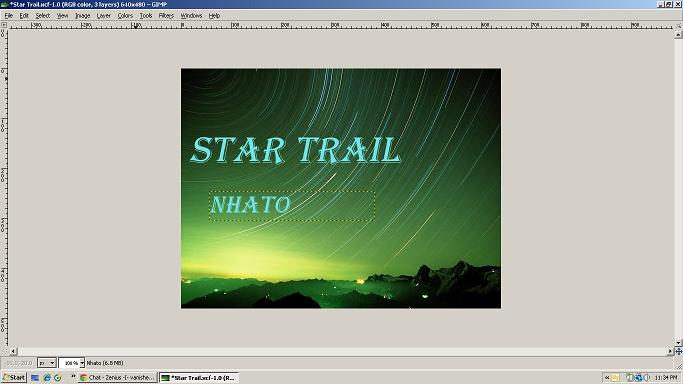Open the Colors menu
683x384 pixels.
point(125,16)
